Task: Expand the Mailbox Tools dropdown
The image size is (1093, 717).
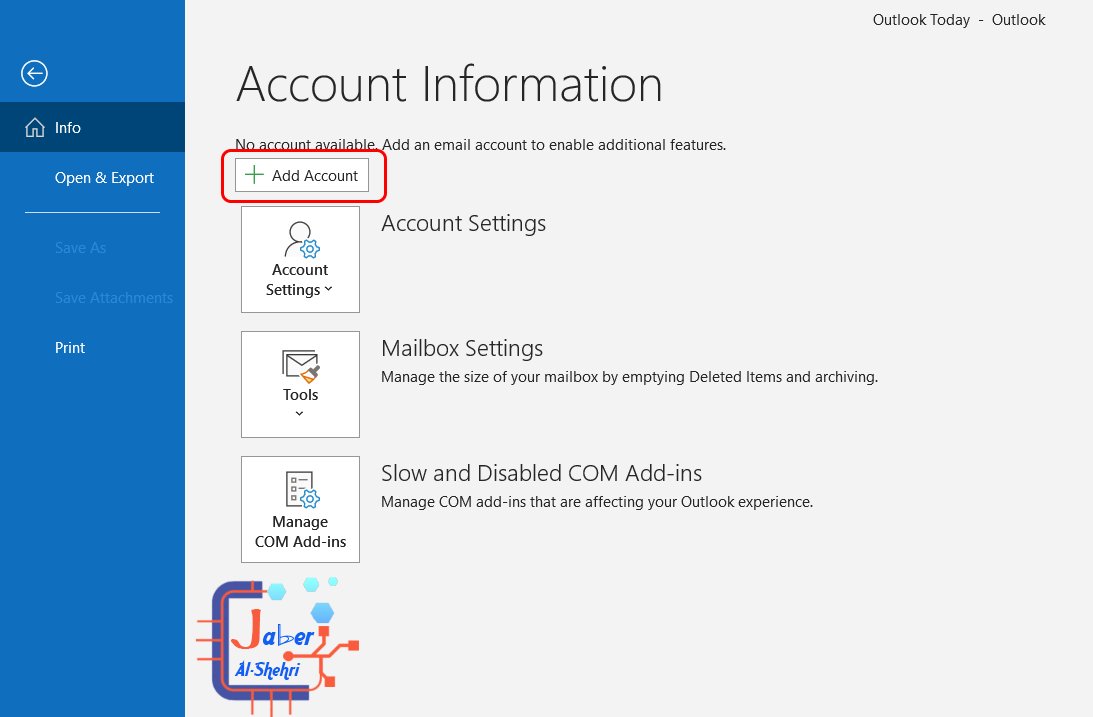Action: 300,385
